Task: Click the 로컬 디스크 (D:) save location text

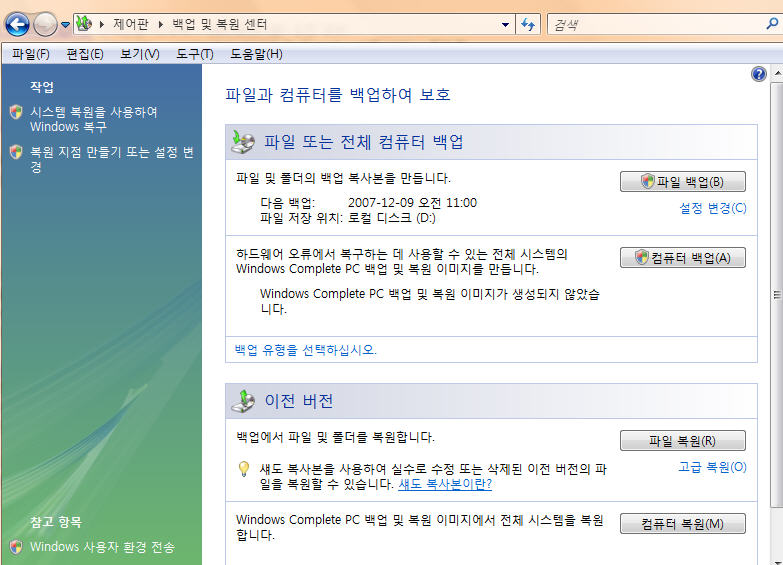Action: click(392, 218)
